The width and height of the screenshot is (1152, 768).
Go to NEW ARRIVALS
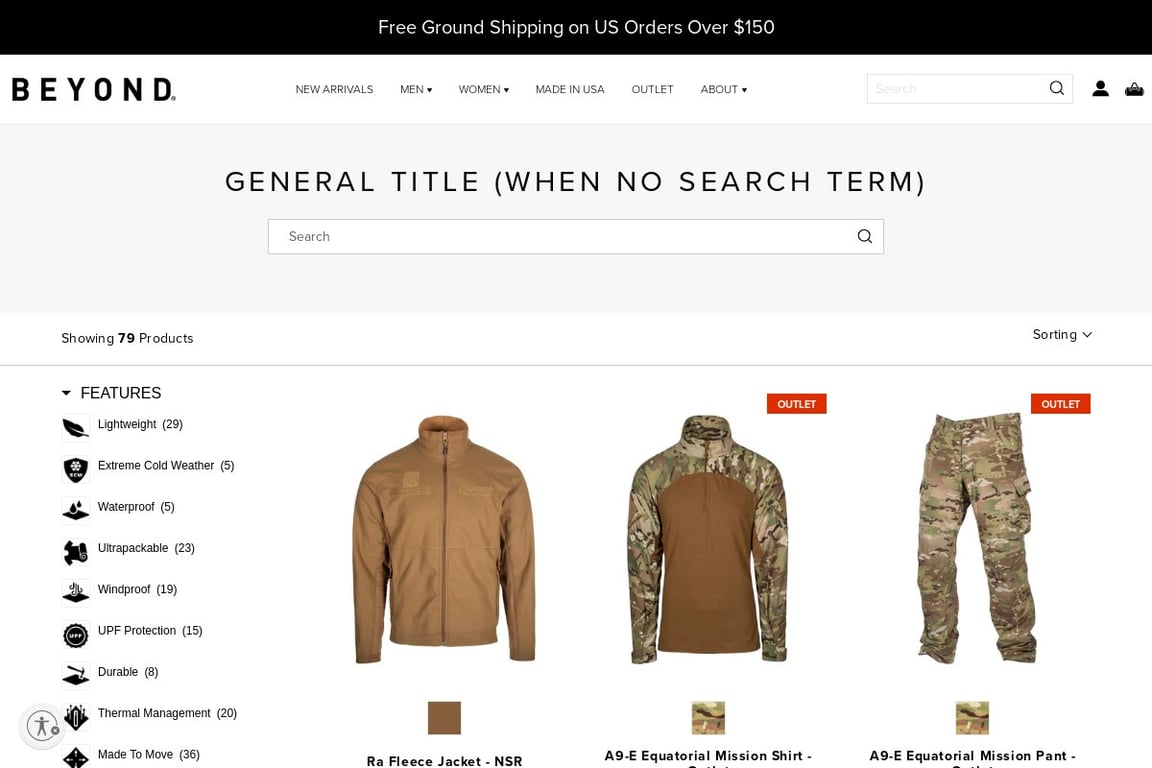pyautogui.click(x=334, y=89)
